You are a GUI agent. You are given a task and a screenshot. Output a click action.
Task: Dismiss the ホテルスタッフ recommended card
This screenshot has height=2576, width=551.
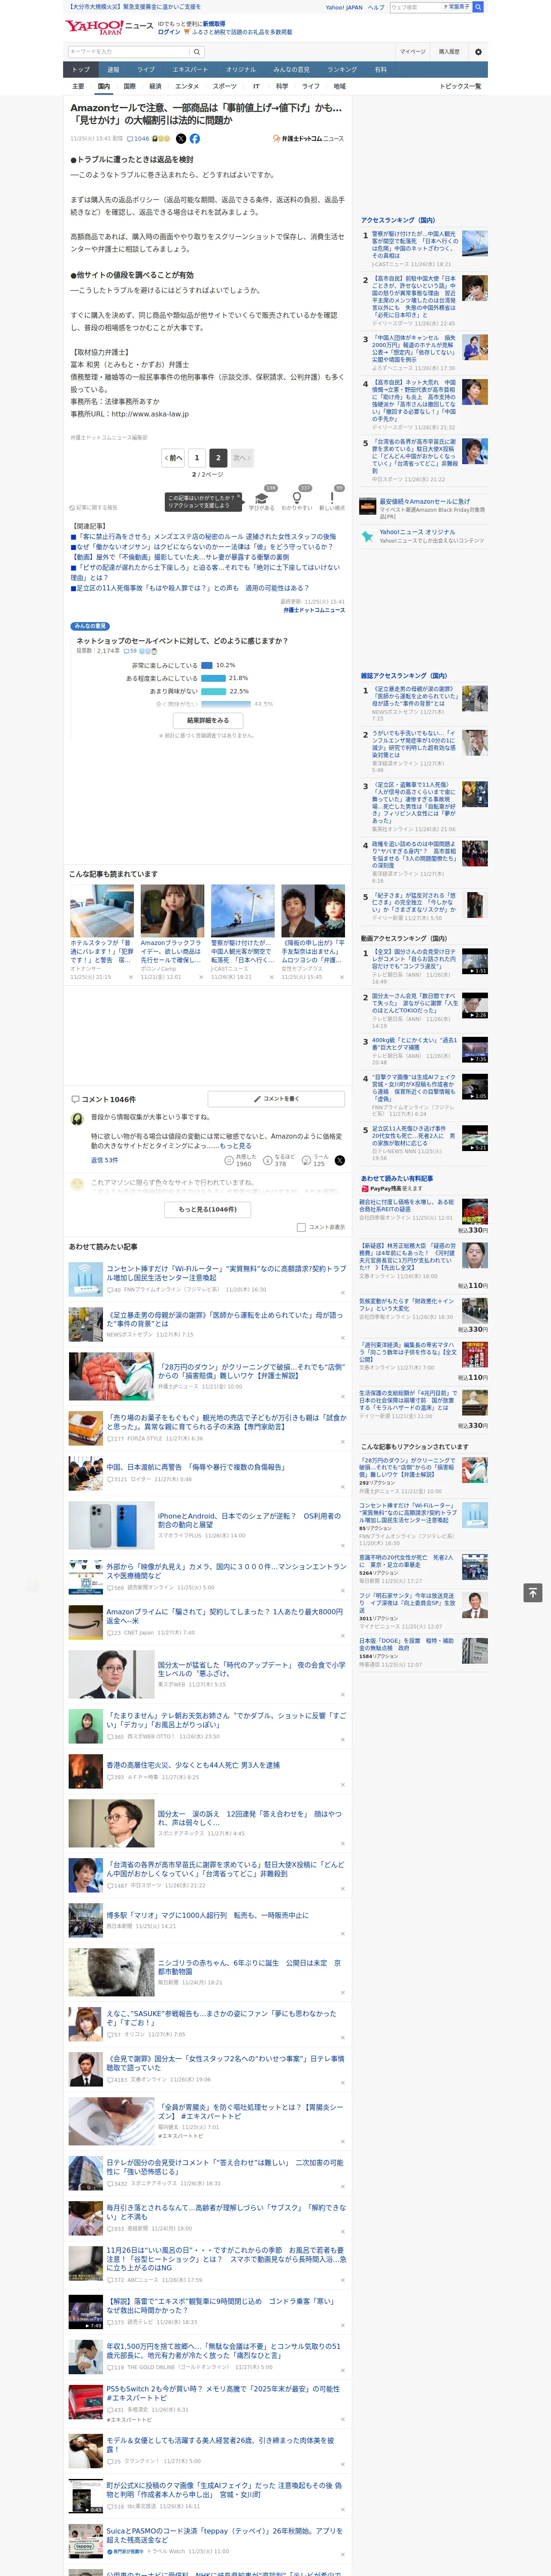point(130,977)
